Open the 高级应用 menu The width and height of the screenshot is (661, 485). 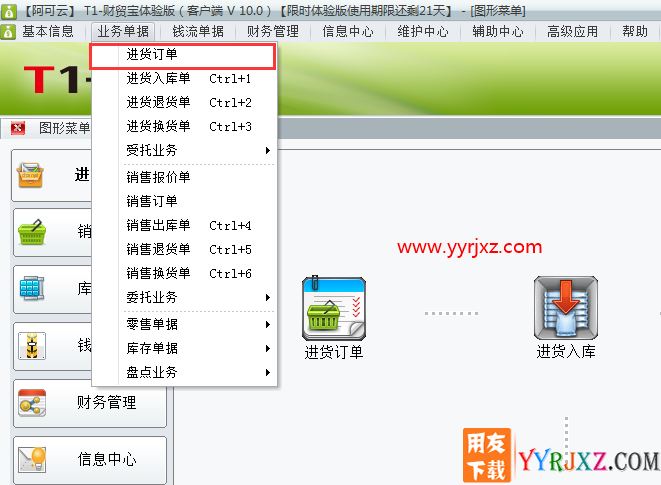click(x=572, y=32)
